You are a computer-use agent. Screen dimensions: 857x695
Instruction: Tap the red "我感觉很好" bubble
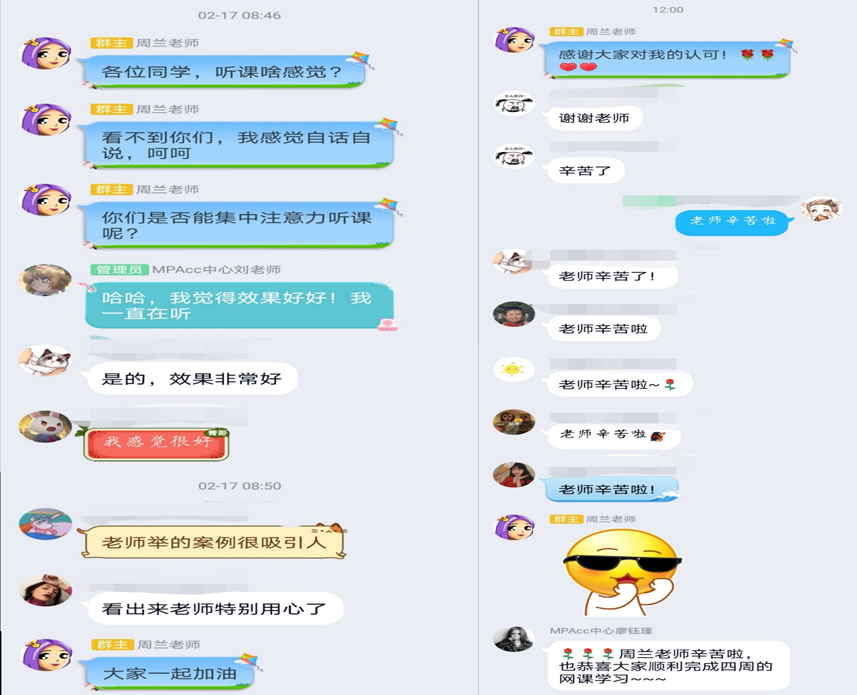click(156, 443)
